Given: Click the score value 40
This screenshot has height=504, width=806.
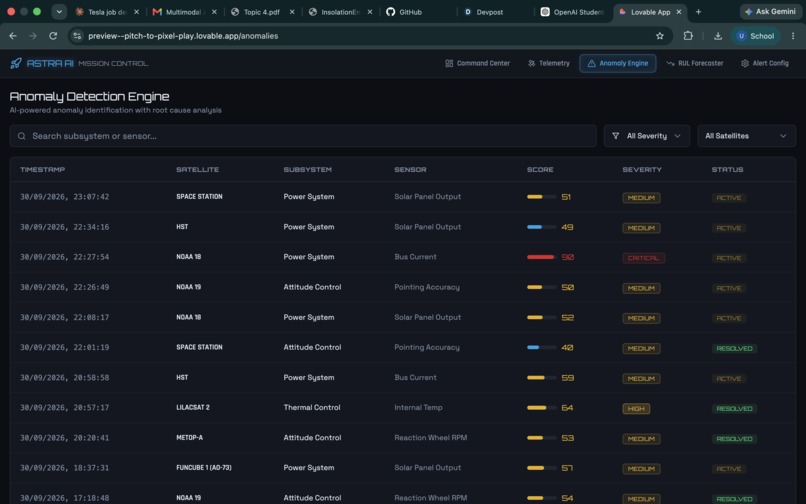Looking at the screenshot, I should coord(567,348).
